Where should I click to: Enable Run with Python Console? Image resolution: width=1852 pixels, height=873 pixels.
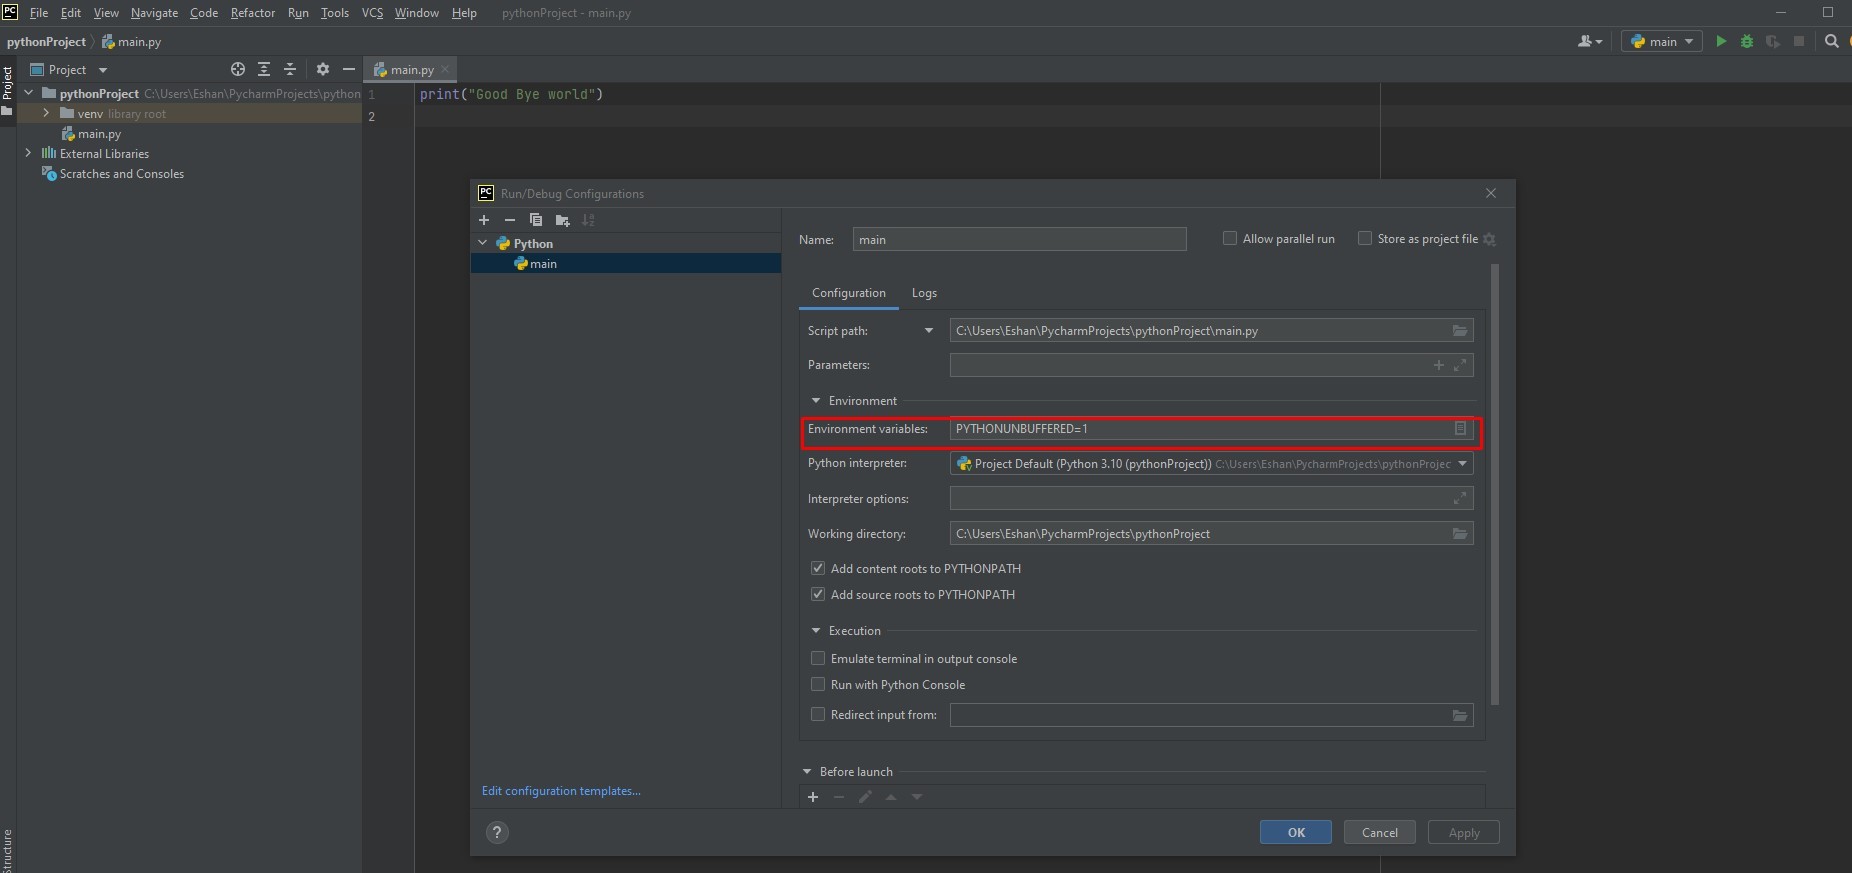pos(818,684)
